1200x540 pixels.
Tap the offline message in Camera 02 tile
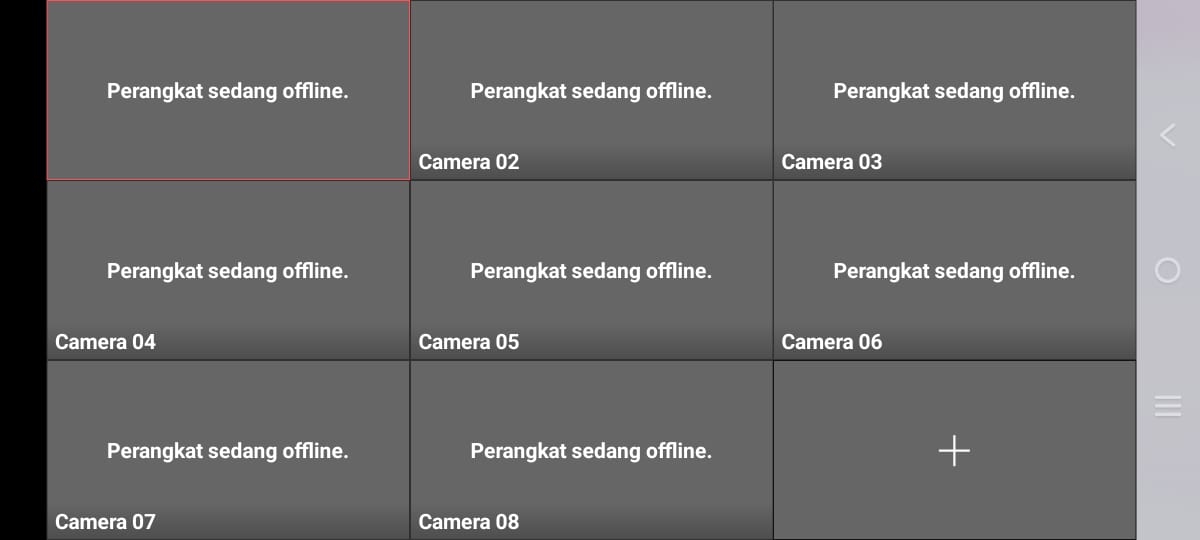click(x=591, y=91)
